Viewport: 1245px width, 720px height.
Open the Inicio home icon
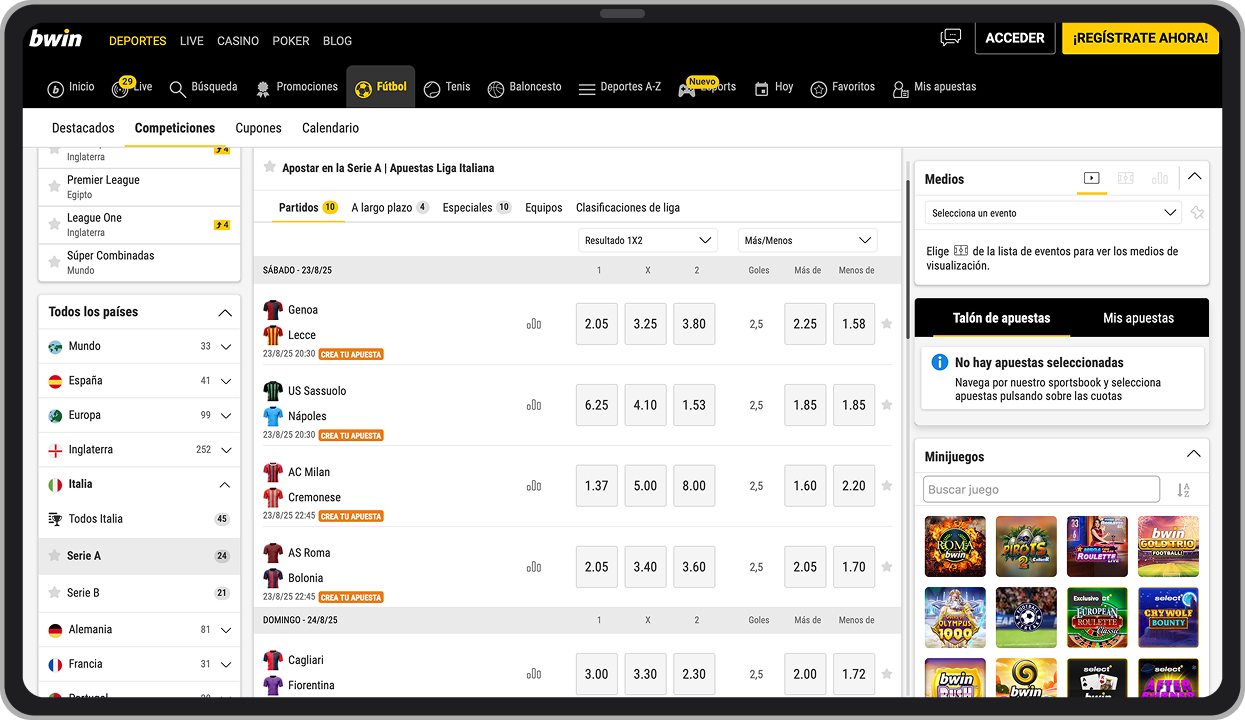pyautogui.click(x=70, y=88)
